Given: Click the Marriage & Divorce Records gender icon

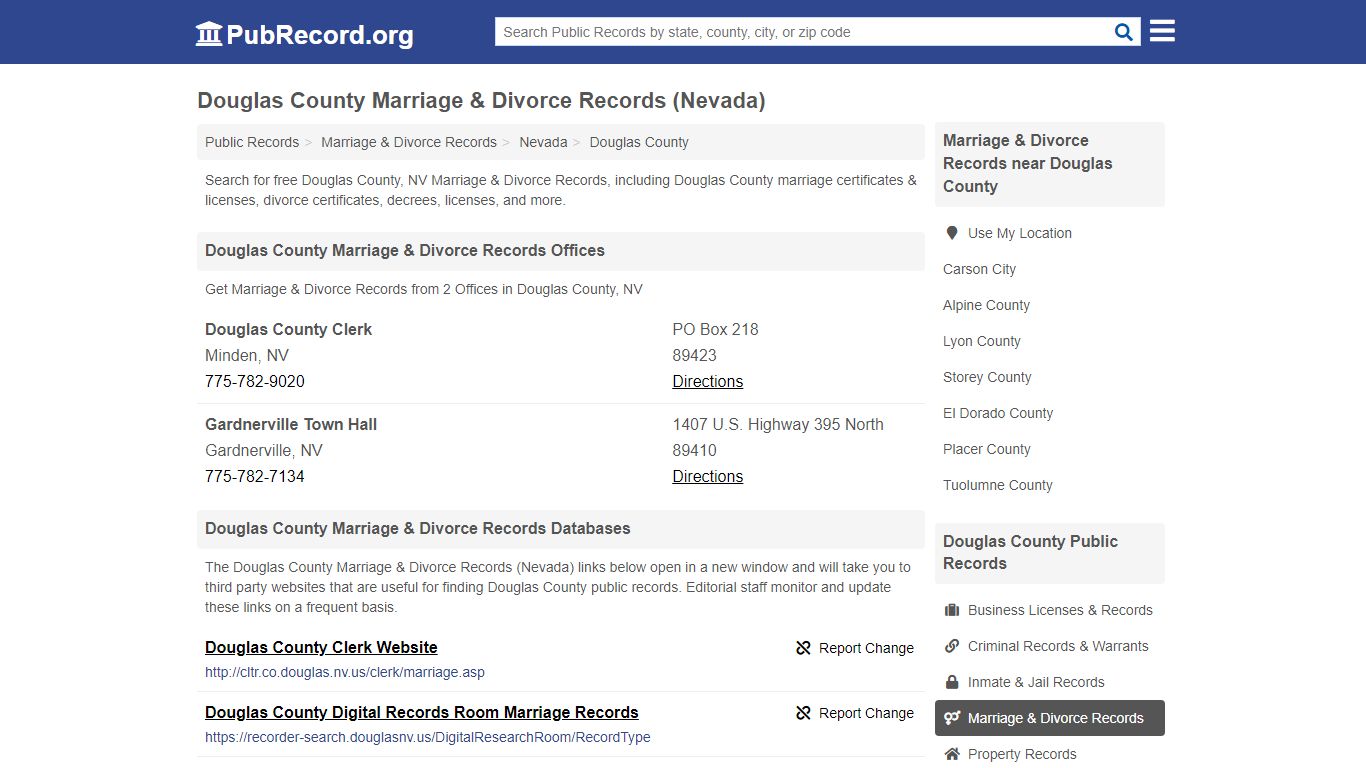Looking at the screenshot, I should (x=952, y=718).
